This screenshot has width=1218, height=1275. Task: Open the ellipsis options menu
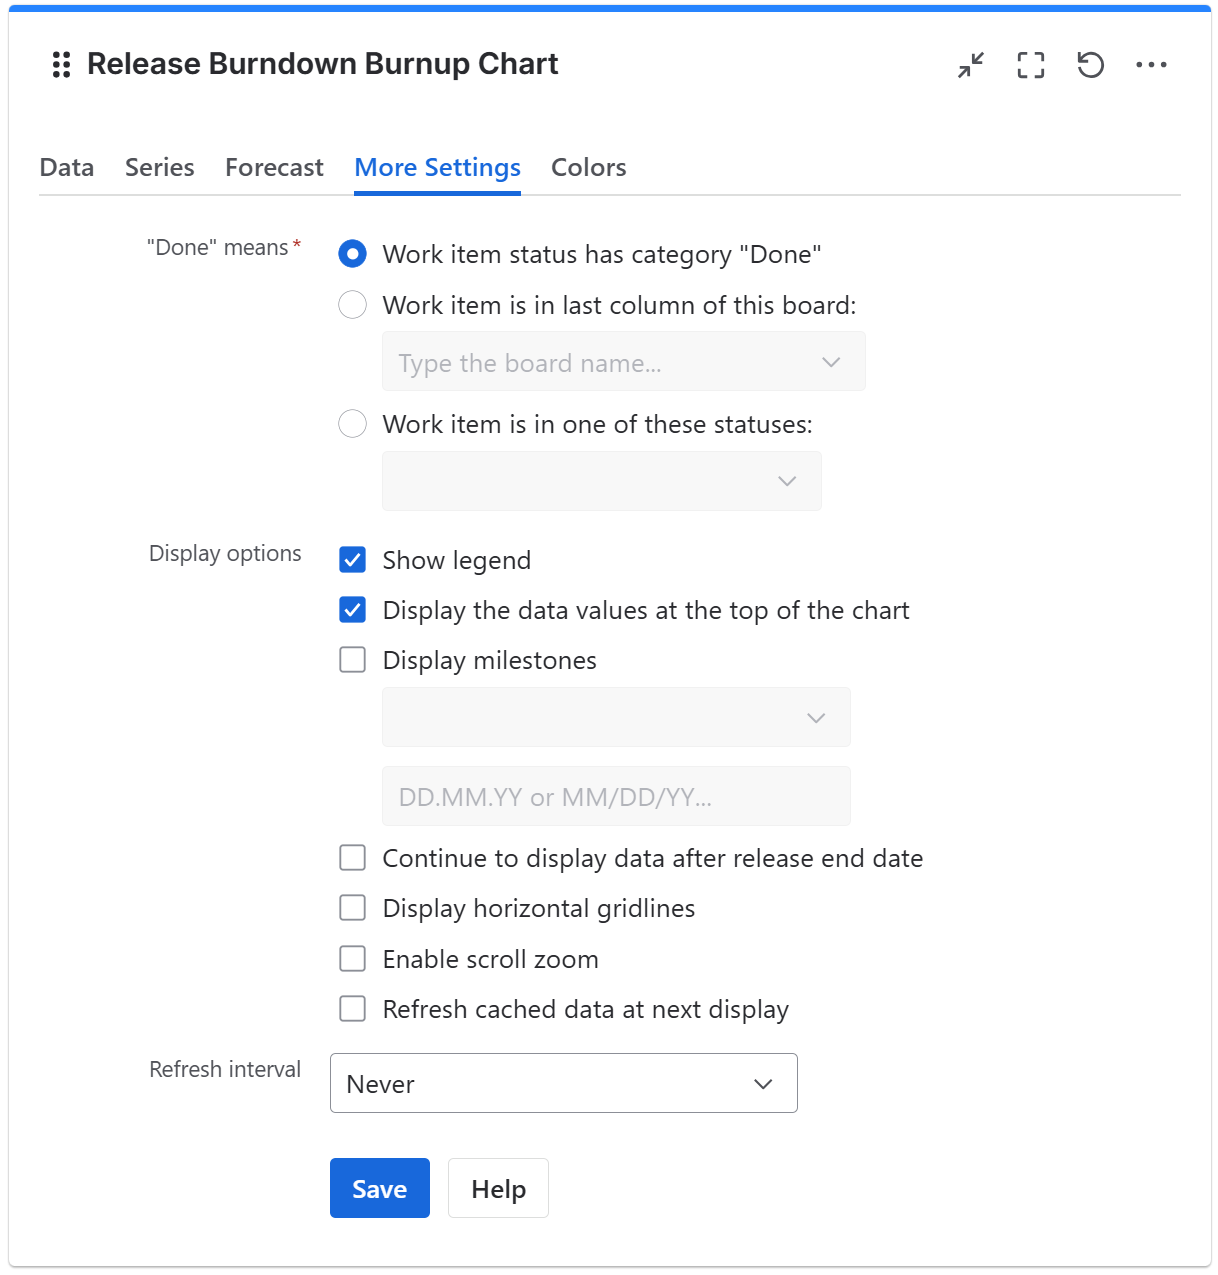point(1153,65)
